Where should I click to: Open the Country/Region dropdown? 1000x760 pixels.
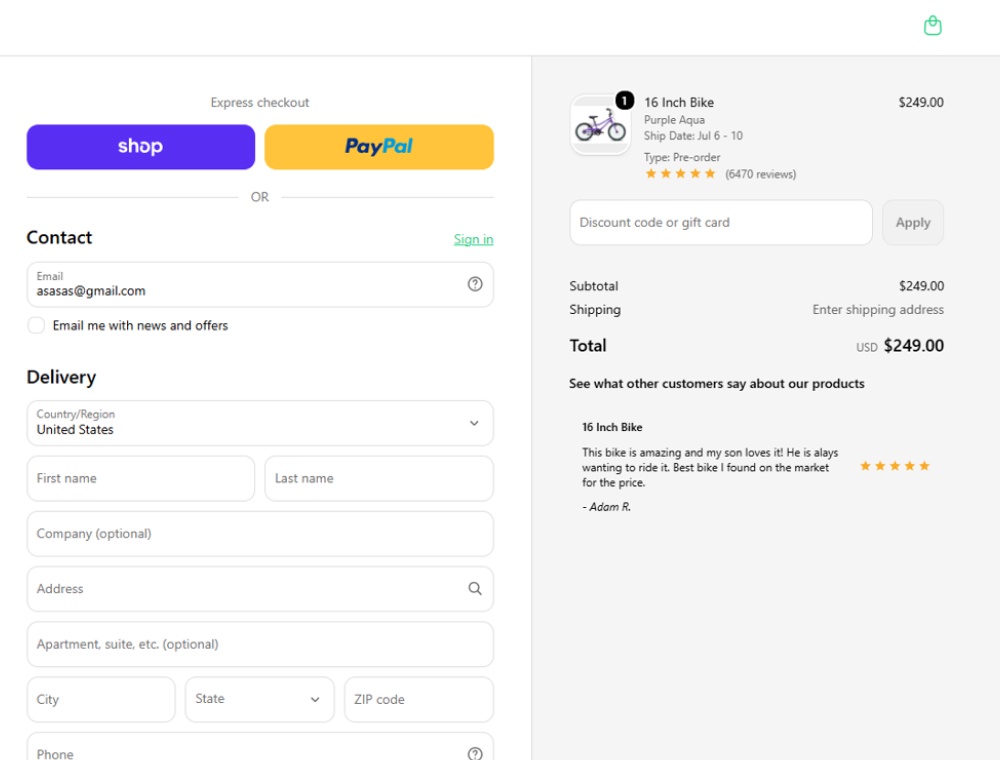(x=260, y=423)
